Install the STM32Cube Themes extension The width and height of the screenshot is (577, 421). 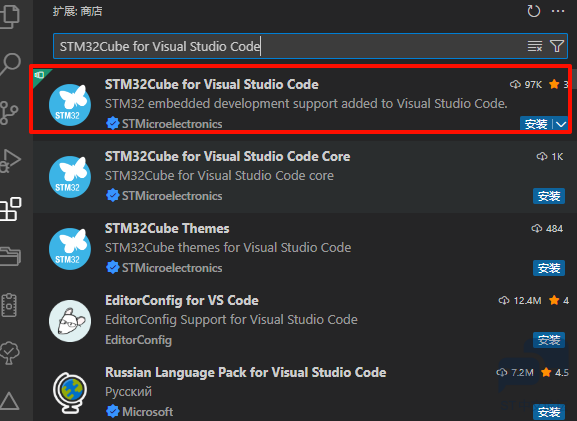(549, 268)
